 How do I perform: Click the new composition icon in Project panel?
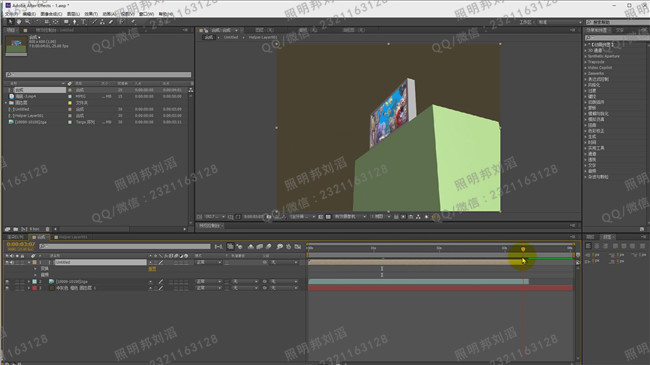pos(24,229)
